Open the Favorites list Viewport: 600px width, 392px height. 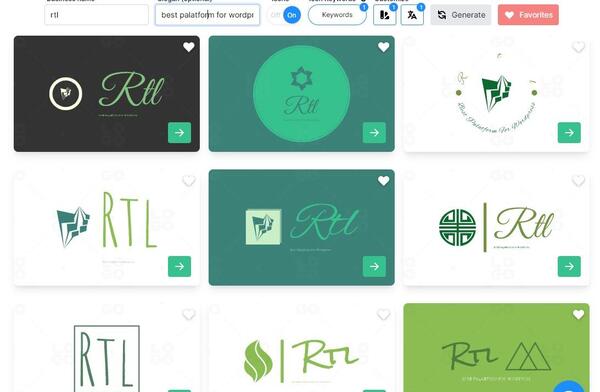tap(528, 15)
